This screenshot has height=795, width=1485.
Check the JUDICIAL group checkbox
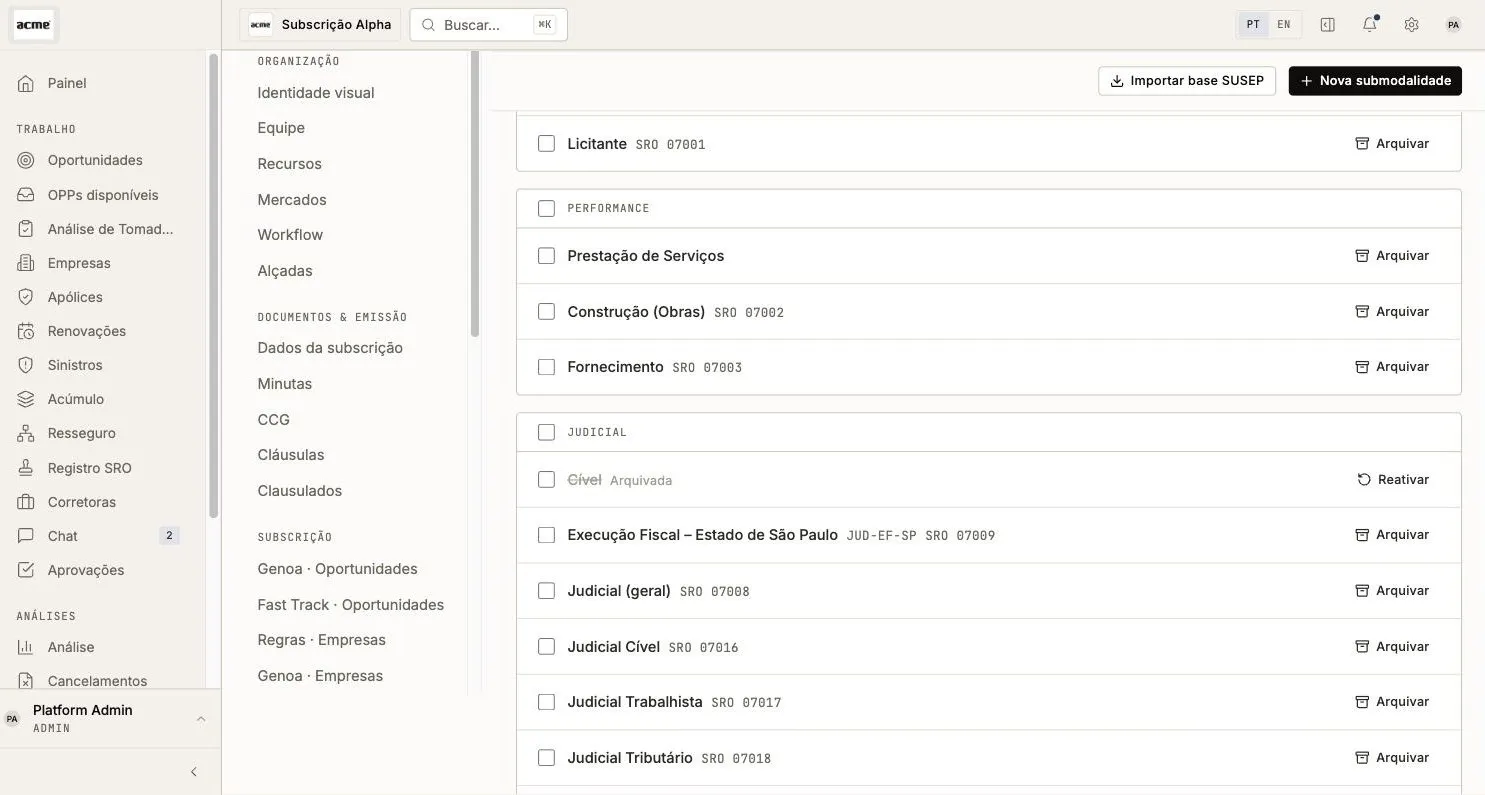pos(546,432)
